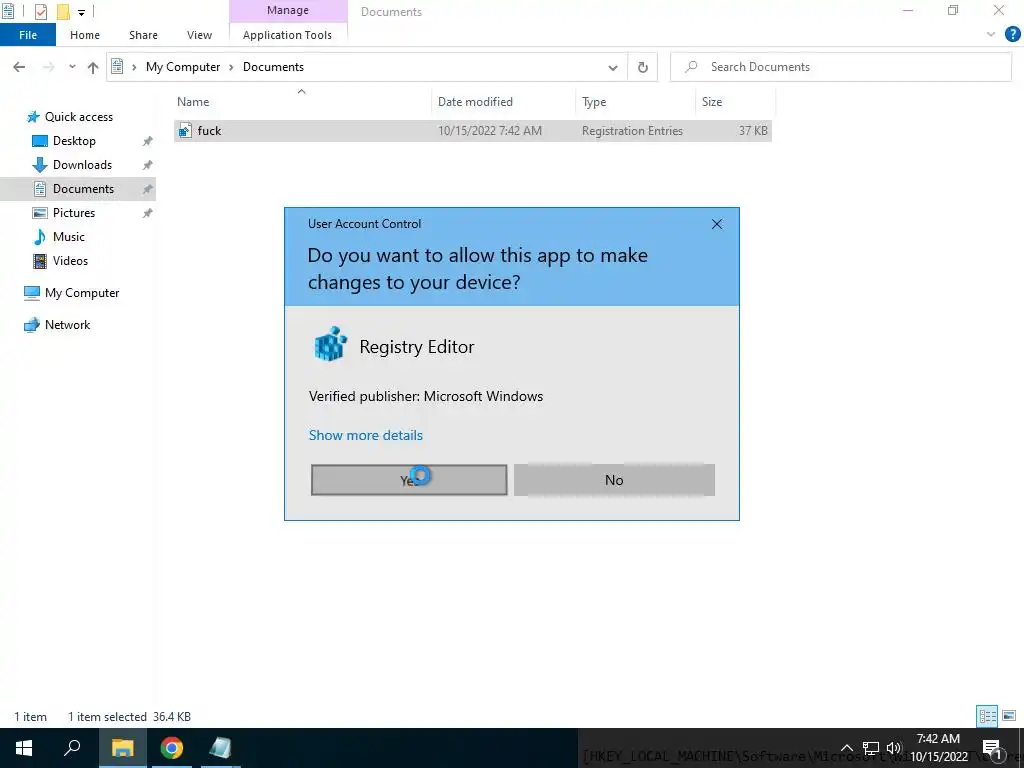Click My Computer in address breadcrumb
1024x768 pixels.
[x=183, y=67]
